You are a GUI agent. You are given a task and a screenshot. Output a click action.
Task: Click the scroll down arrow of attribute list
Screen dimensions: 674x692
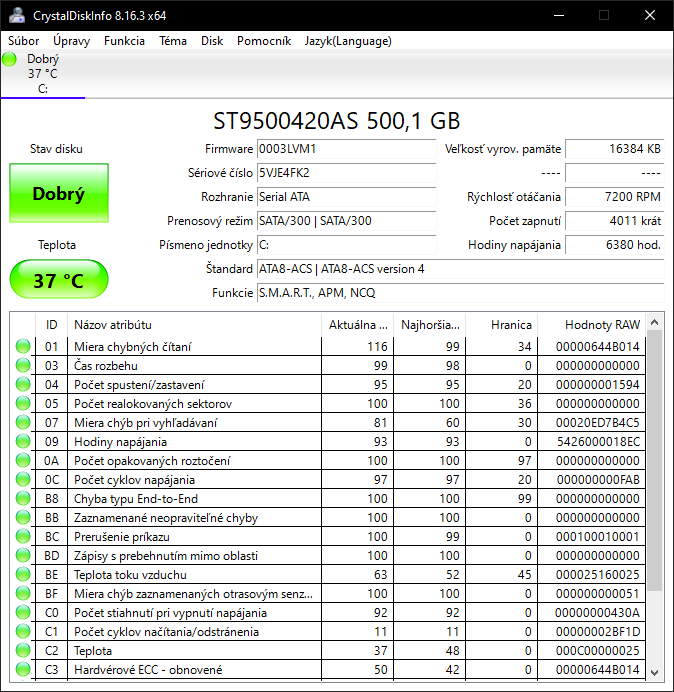(x=655, y=673)
